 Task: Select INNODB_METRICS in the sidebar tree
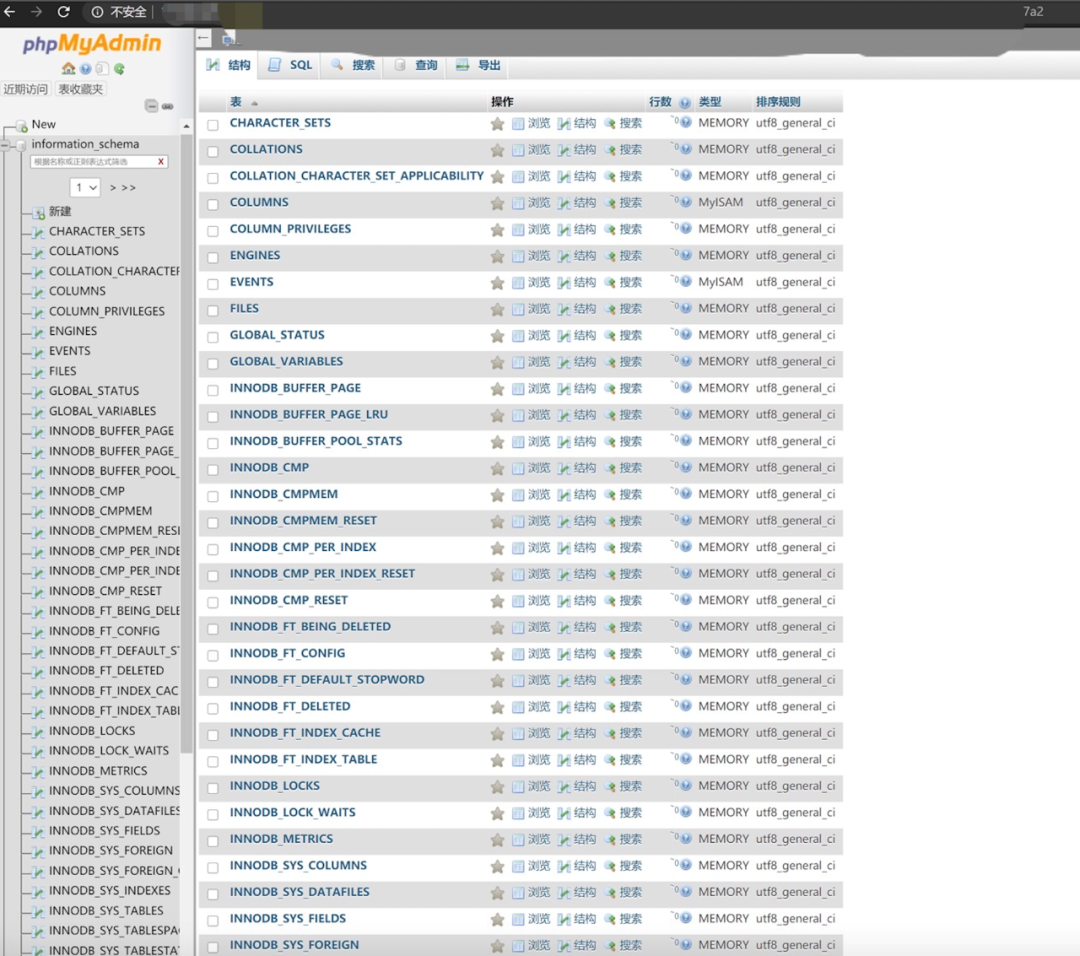[98, 771]
